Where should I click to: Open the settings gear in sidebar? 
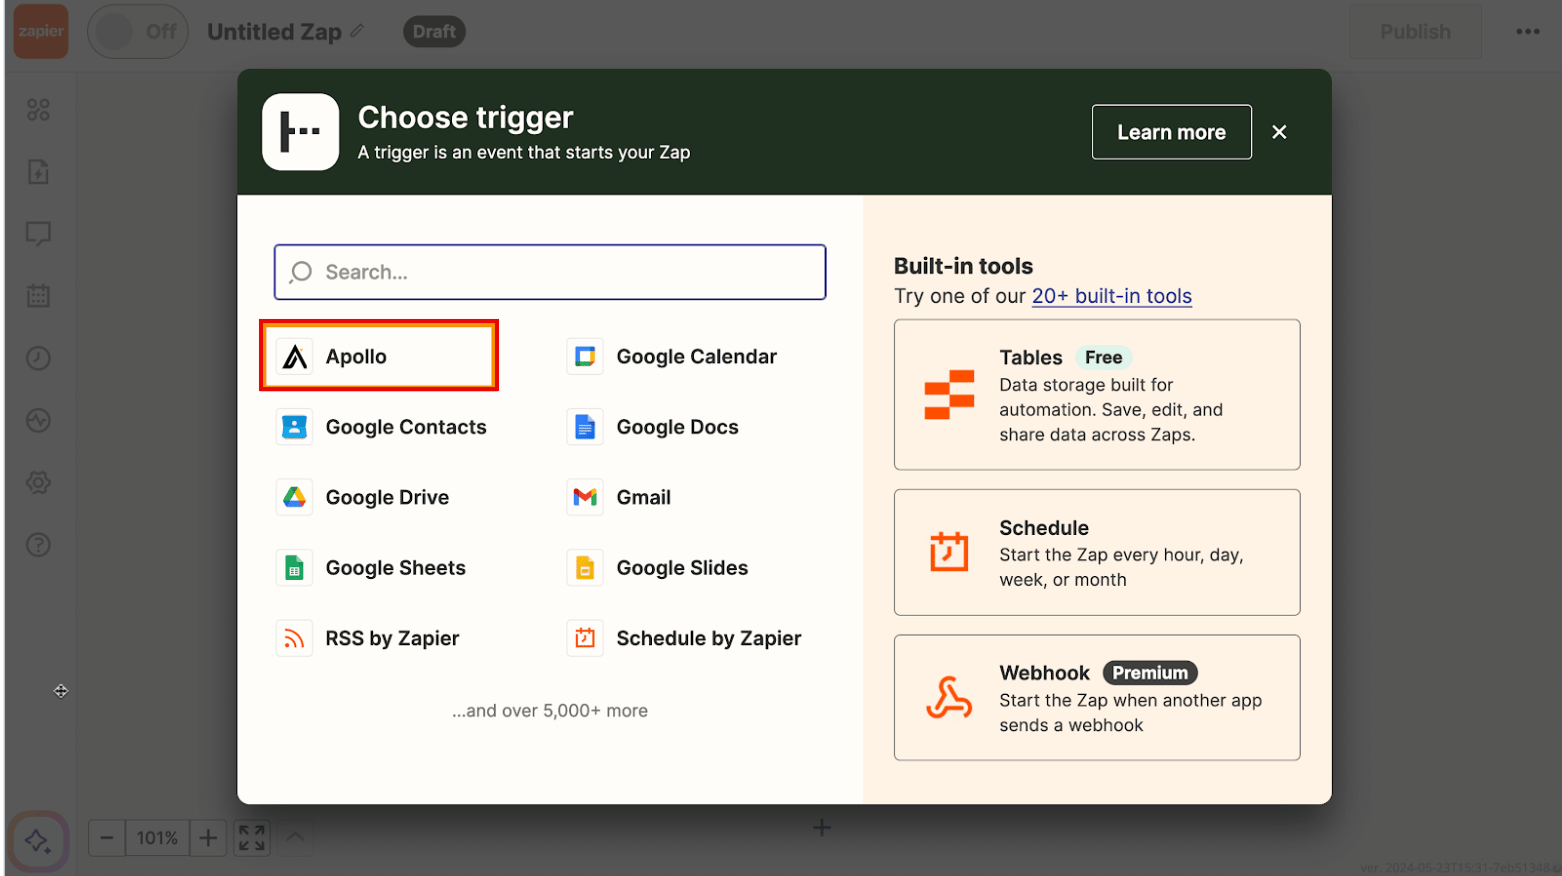tap(38, 482)
